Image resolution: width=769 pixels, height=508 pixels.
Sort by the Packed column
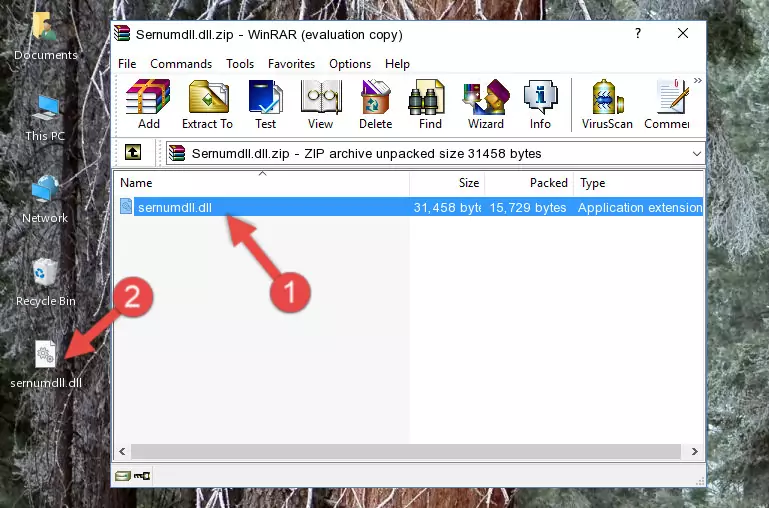[x=529, y=183]
